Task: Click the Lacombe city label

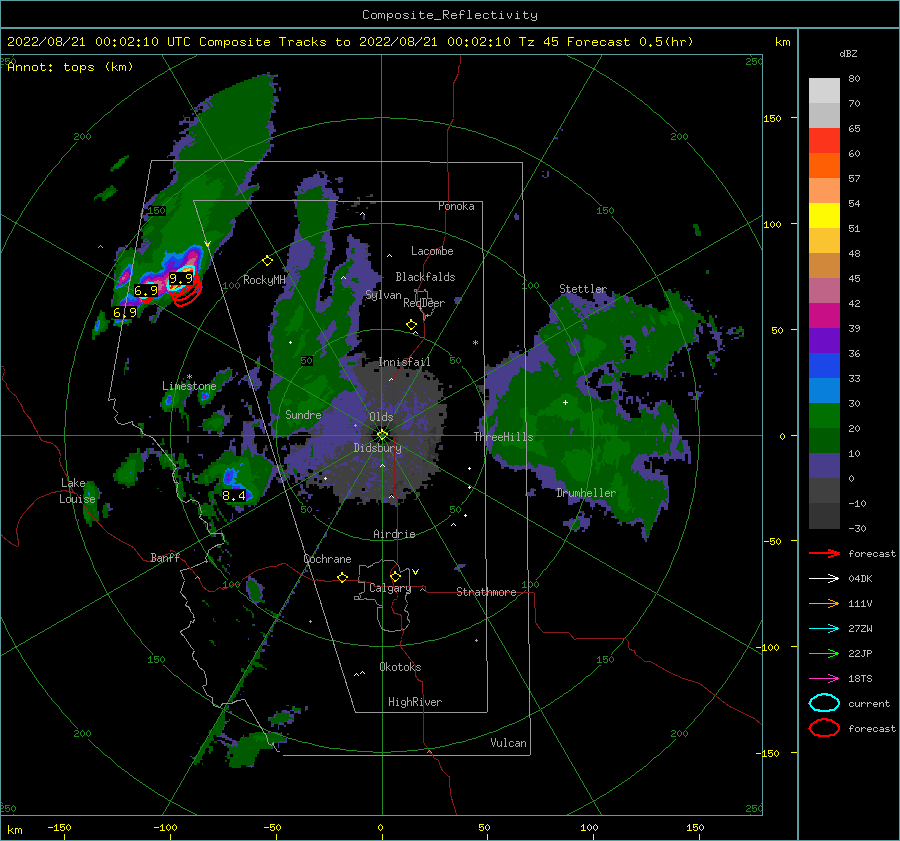Action: point(432,251)
